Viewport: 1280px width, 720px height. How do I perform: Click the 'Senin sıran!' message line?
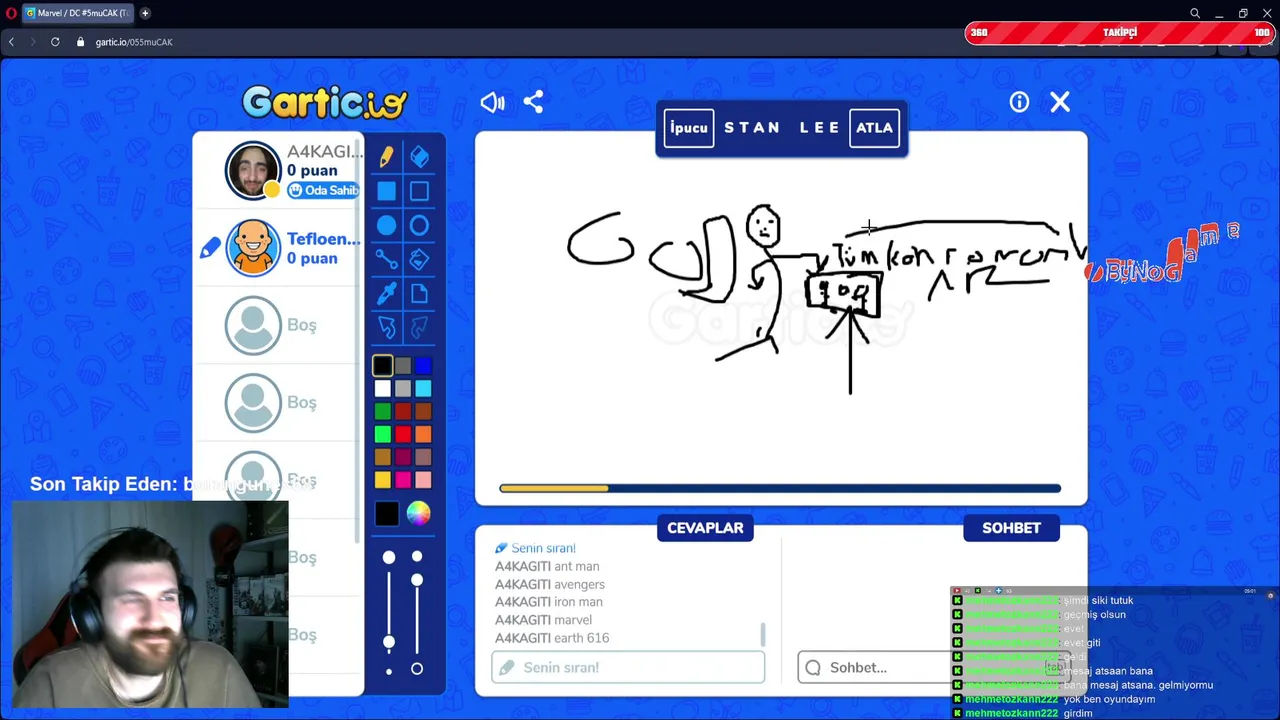[x=535, y=548]
